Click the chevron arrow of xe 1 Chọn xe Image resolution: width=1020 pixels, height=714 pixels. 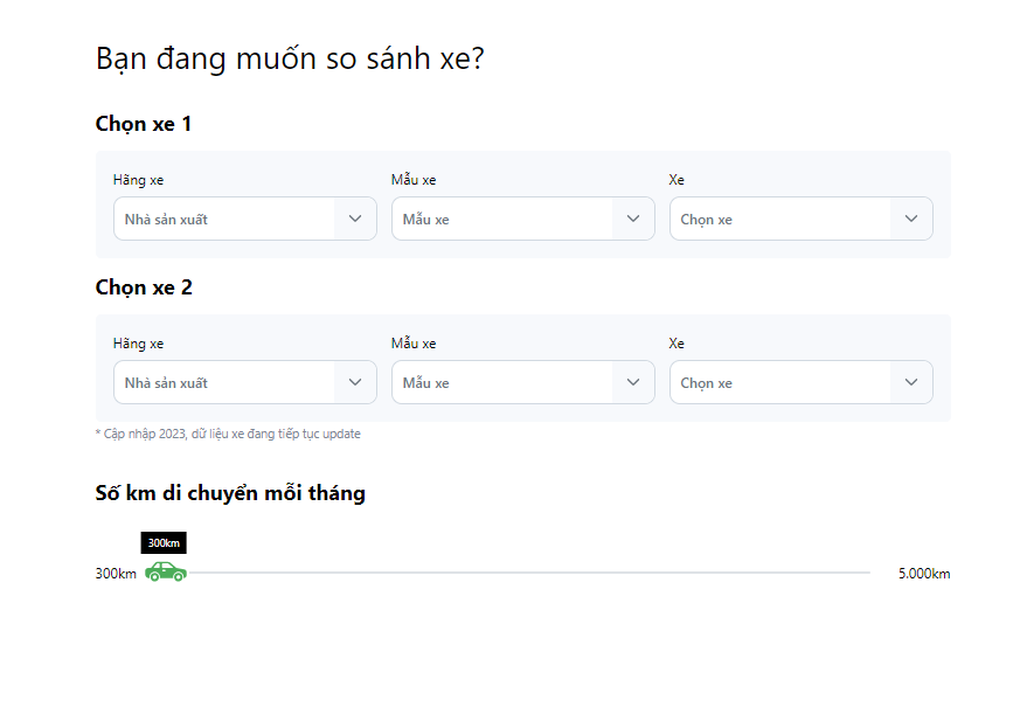[911, 218]
